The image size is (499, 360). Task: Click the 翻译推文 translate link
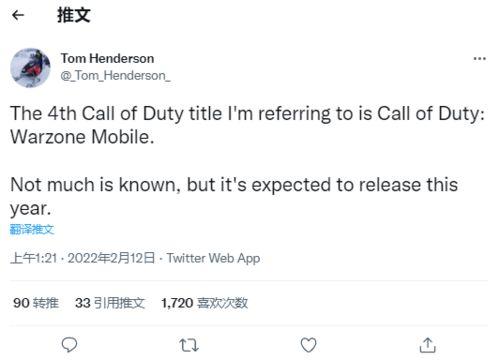(x=32, y=229)
